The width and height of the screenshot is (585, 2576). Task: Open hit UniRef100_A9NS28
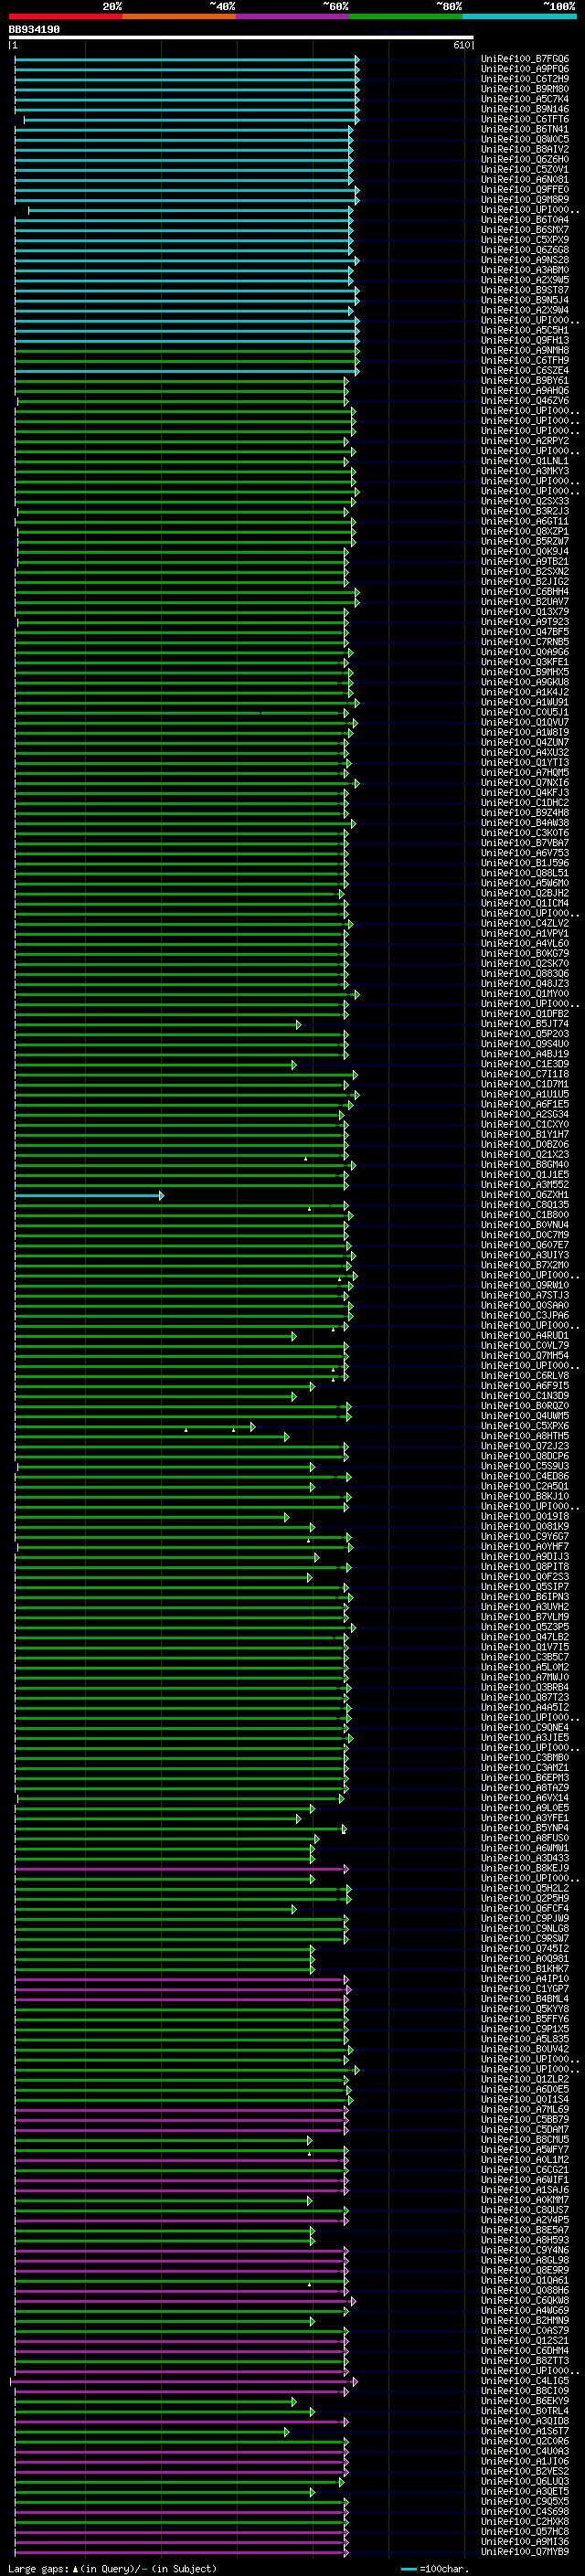click(525, 260)
